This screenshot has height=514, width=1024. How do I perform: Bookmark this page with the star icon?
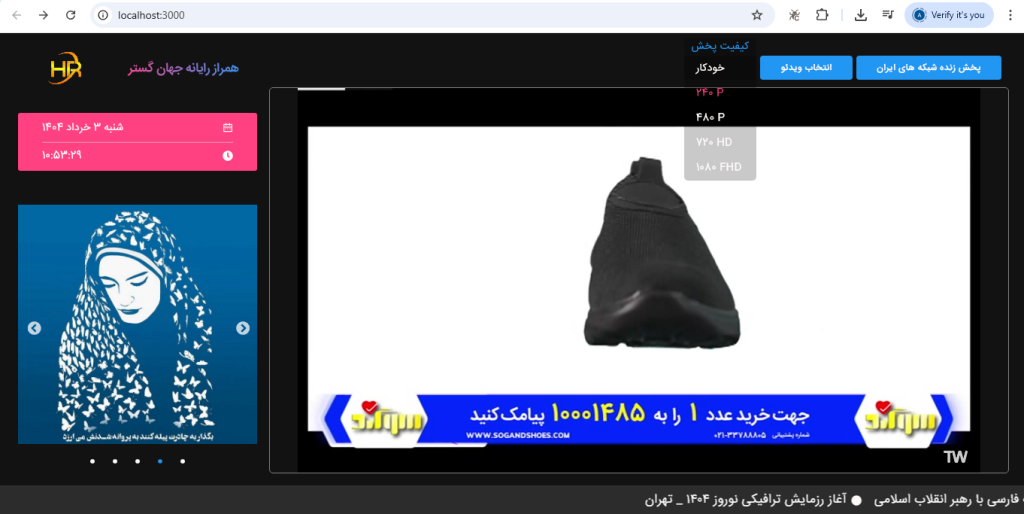coord(757,15)
